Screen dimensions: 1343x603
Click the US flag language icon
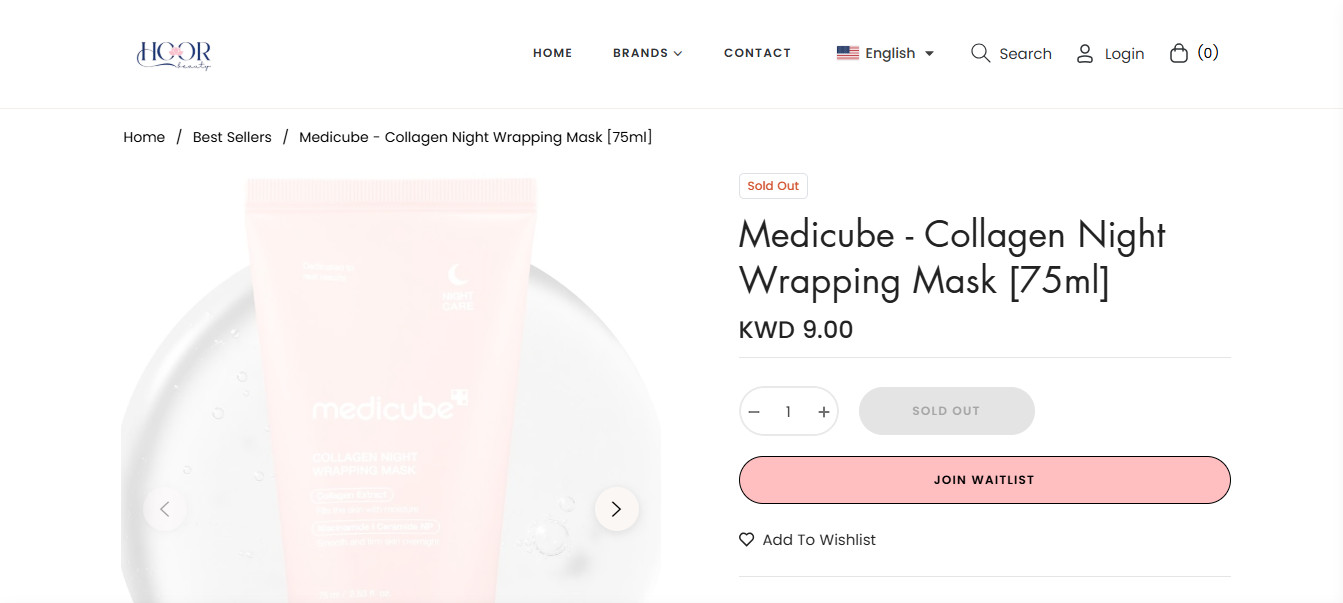848,53
